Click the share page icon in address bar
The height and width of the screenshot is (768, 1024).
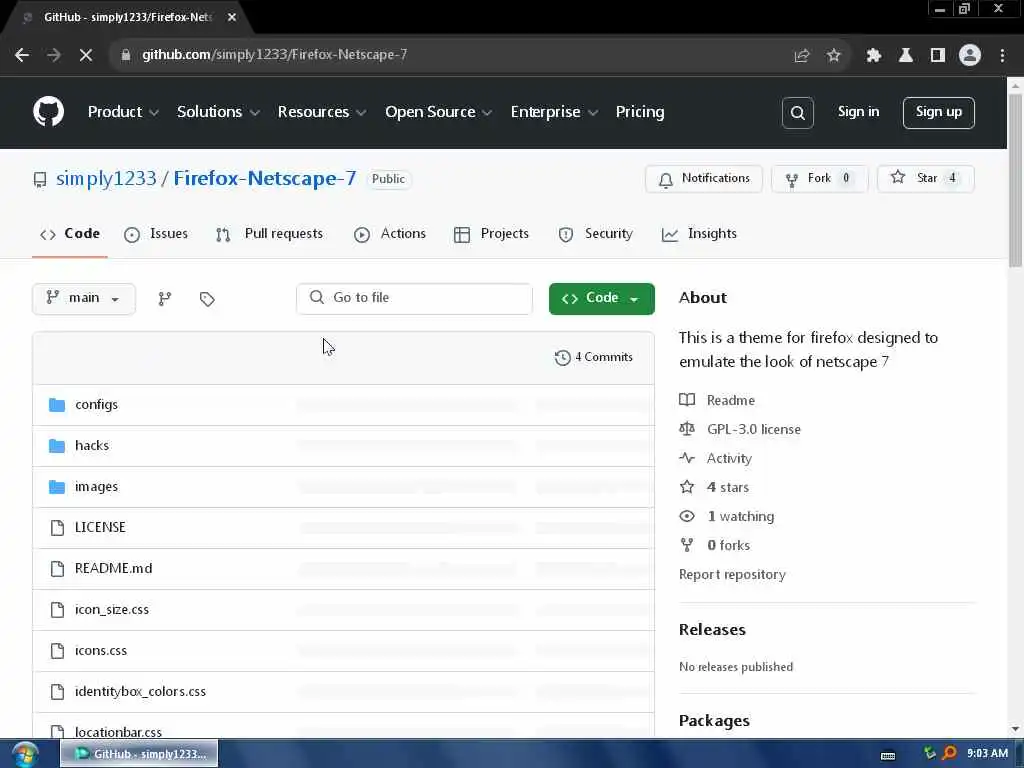pos(801,56)
